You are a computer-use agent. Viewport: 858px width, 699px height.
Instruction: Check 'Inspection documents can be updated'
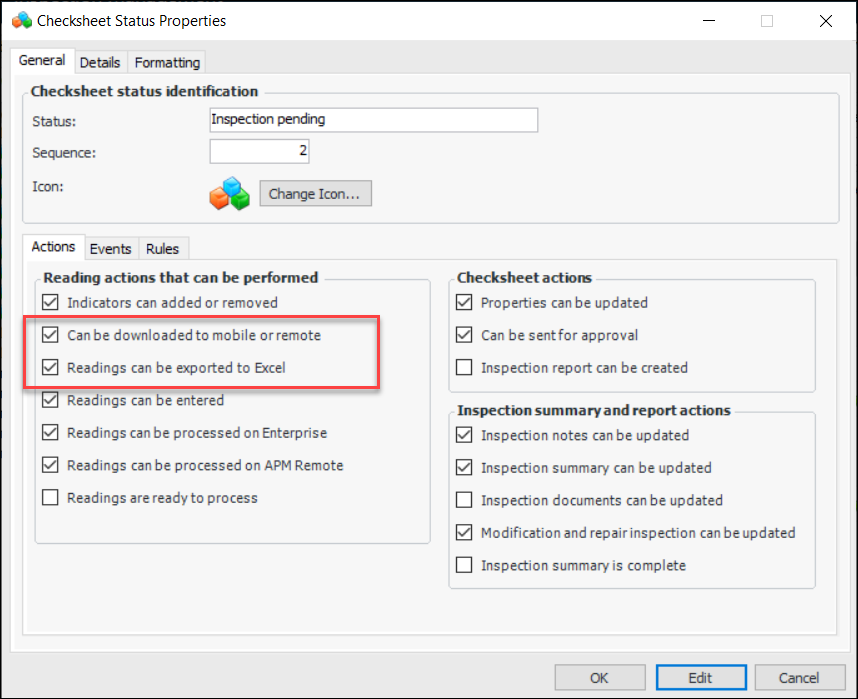click(x=464, y=500)
